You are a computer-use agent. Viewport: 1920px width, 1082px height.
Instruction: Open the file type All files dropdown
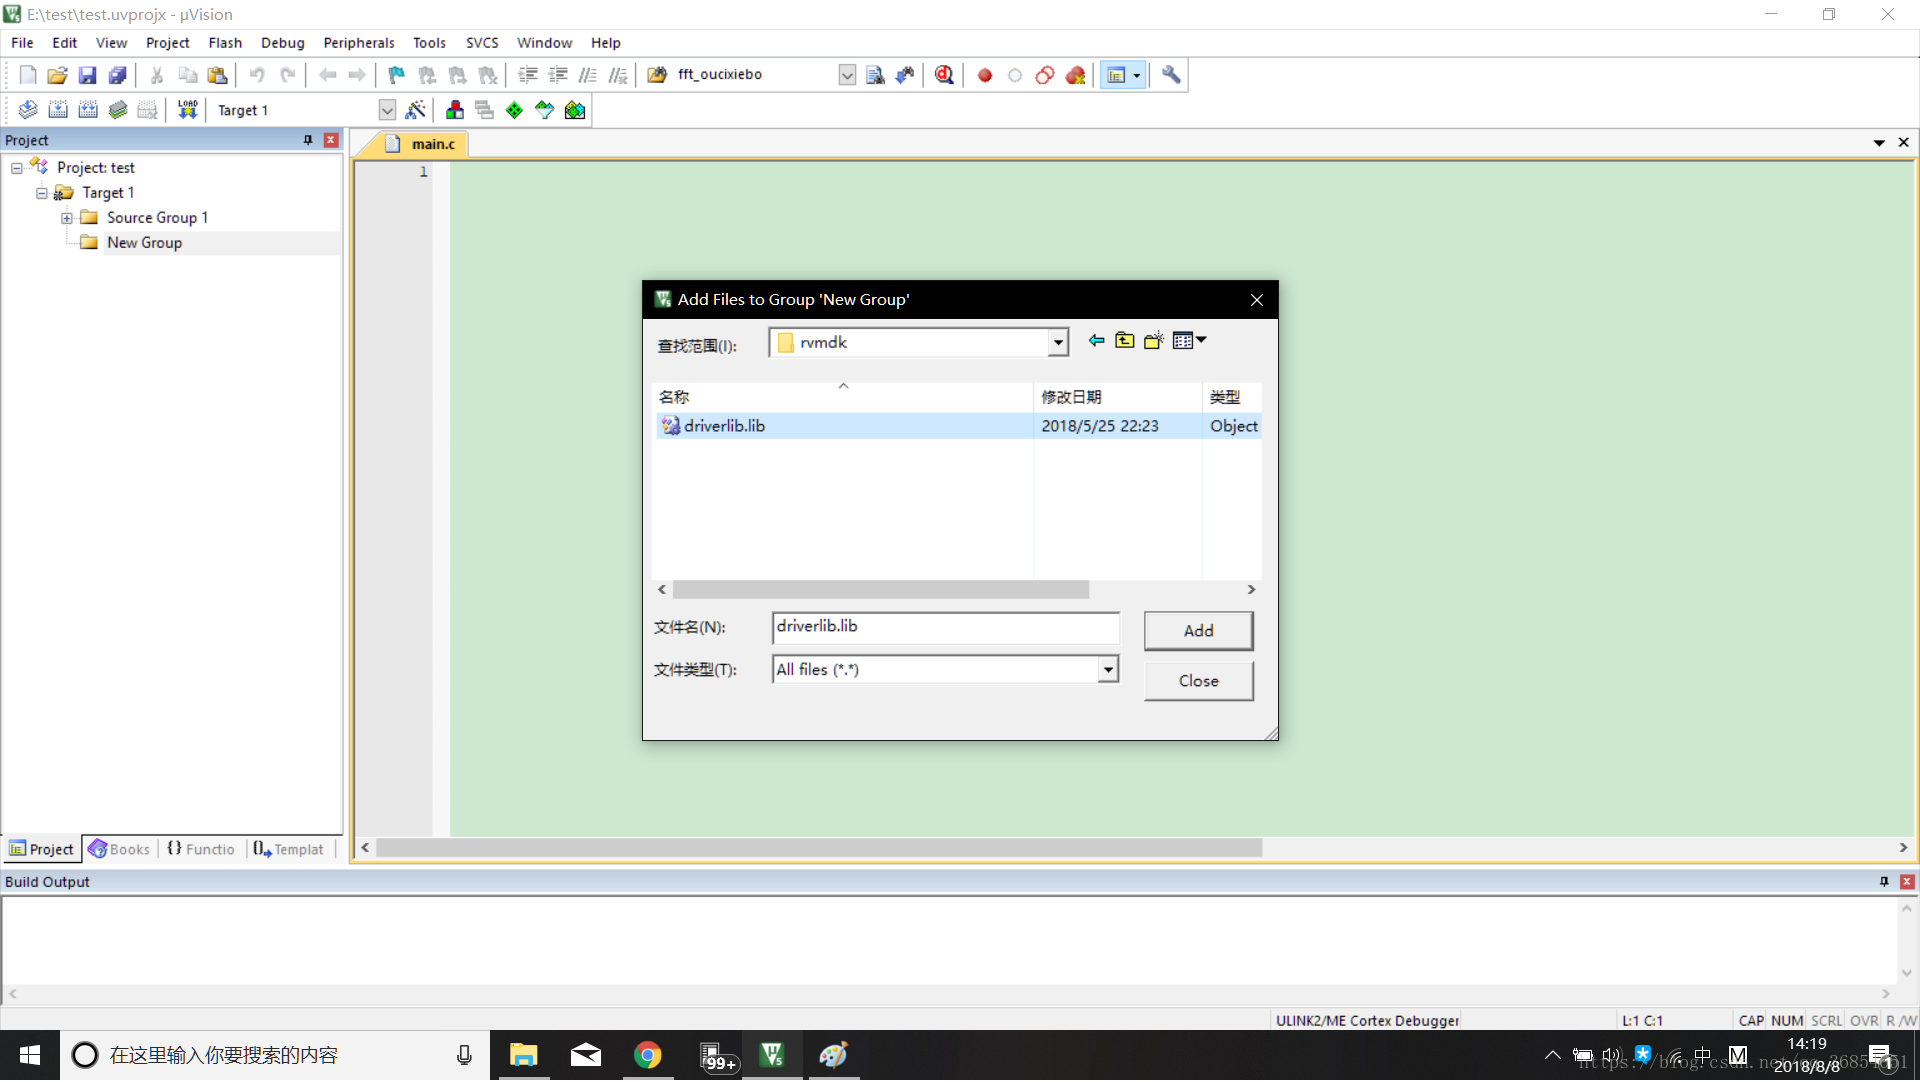coord(1108,670)
